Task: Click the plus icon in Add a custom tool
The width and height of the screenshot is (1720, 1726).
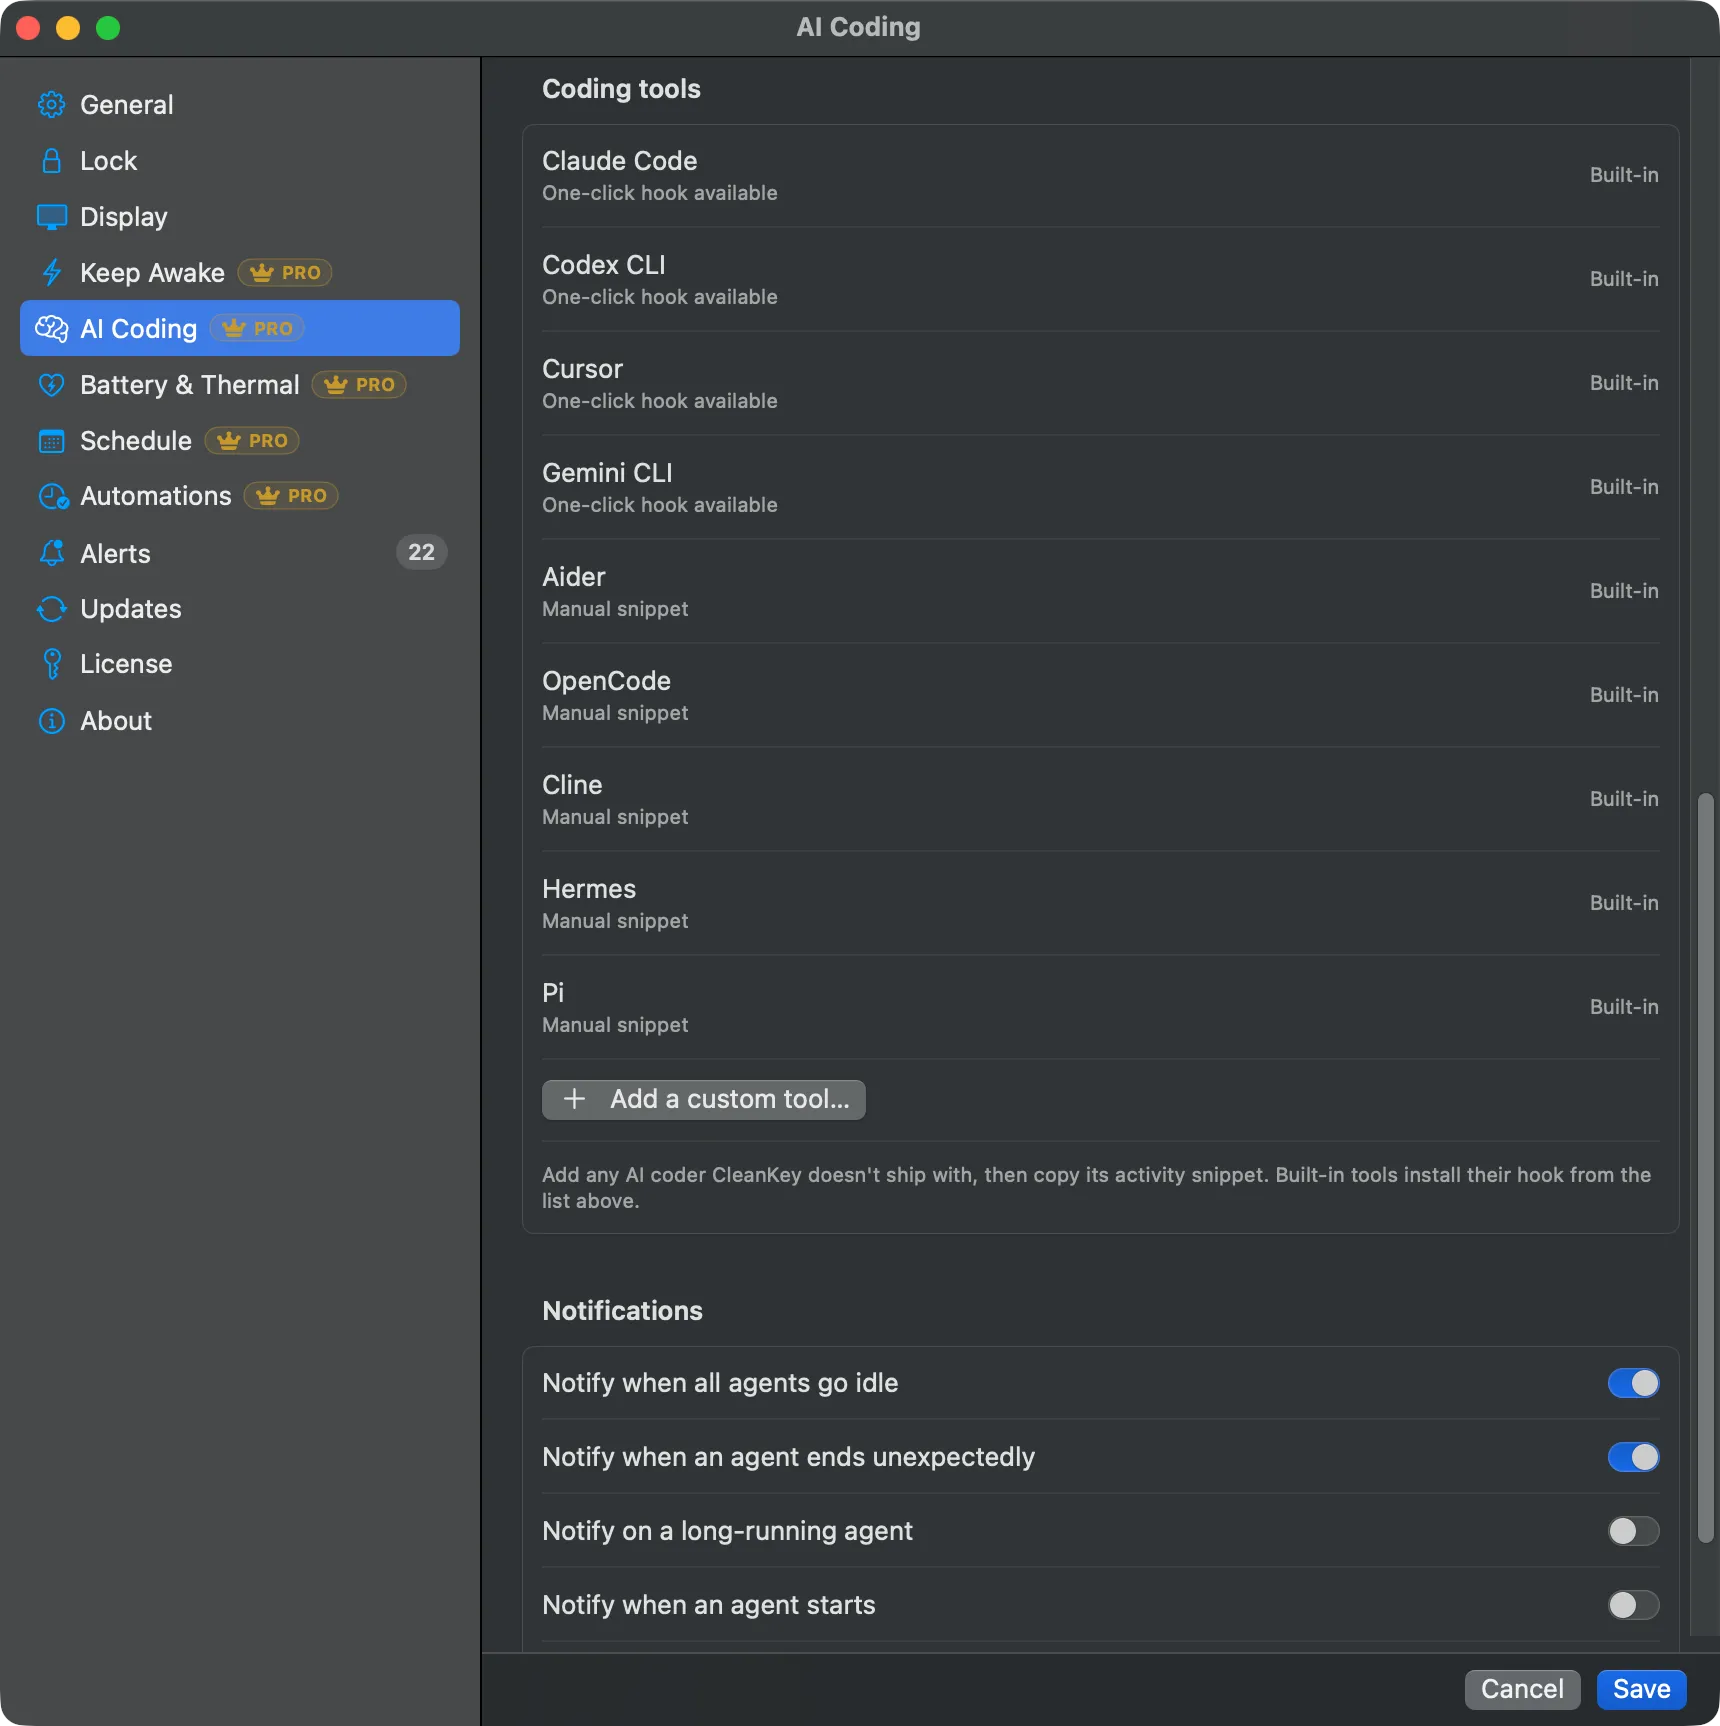Action: click(x=574, y=1099)
